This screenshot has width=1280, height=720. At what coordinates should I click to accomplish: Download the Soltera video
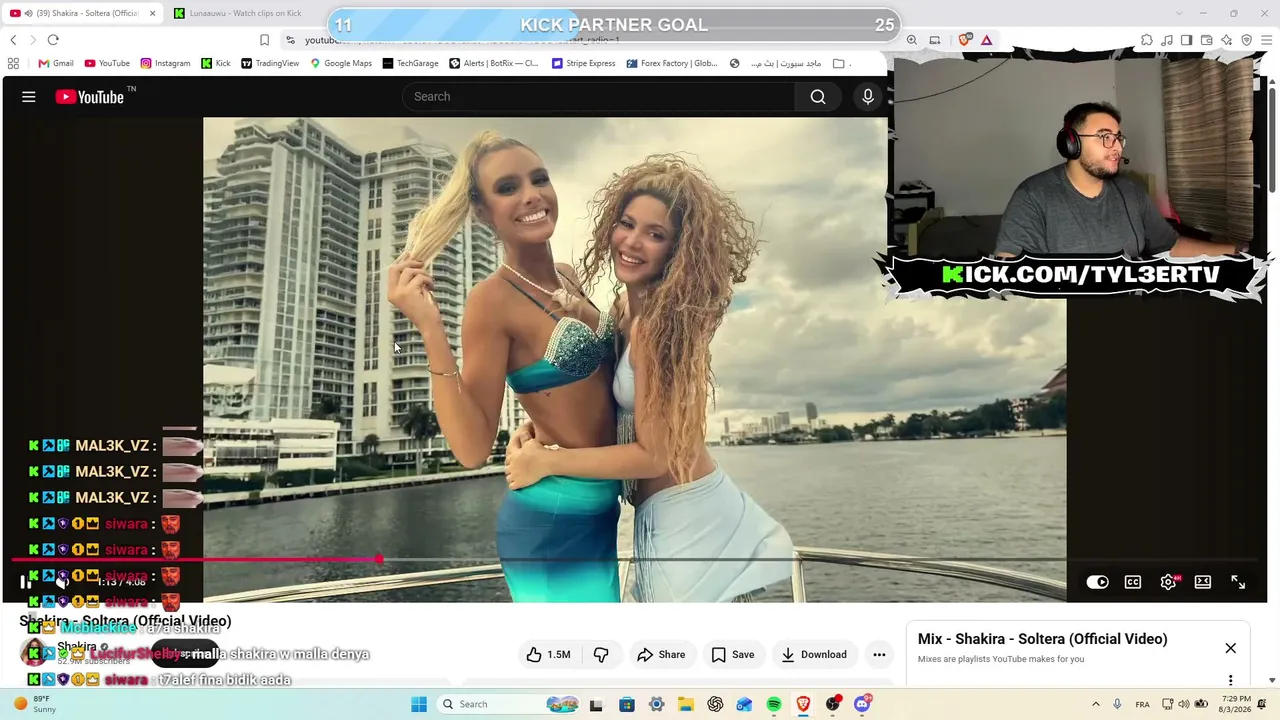pyautogui.click(x=814, y=655)
